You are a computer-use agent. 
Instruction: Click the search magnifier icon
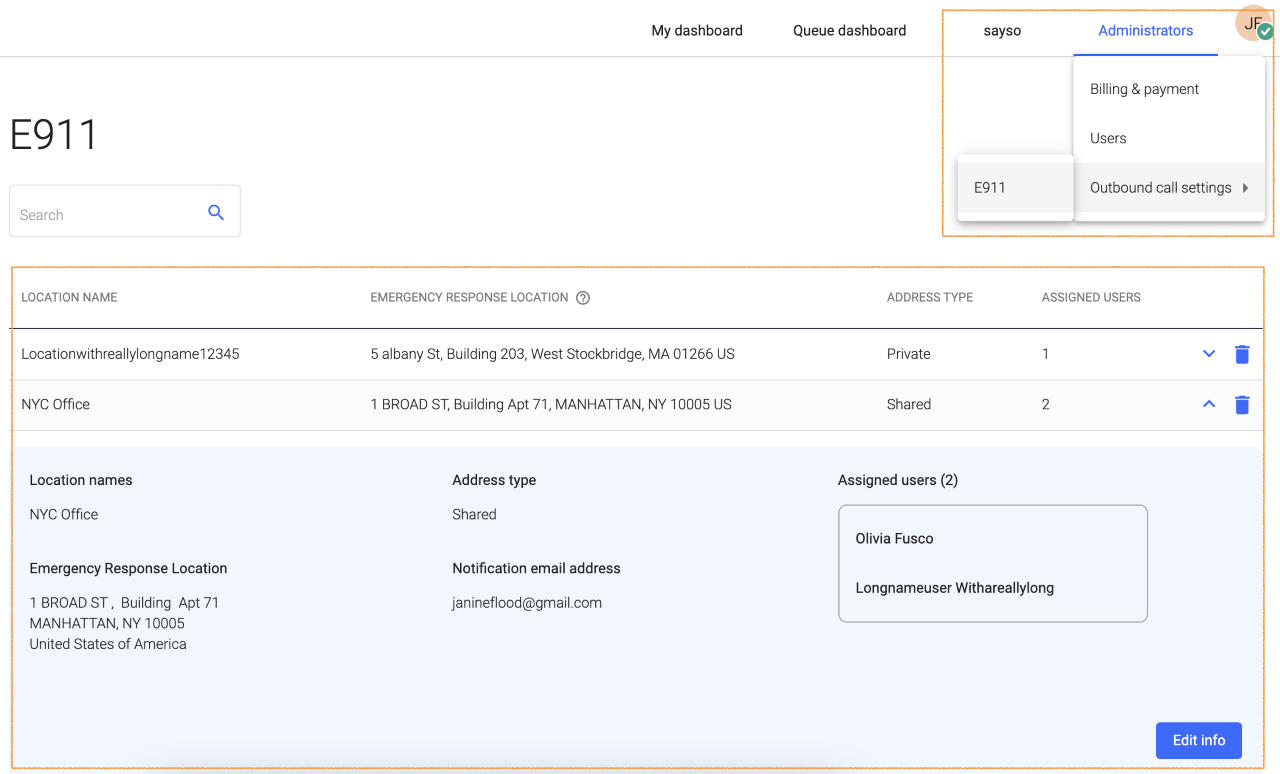pos(216,211)
